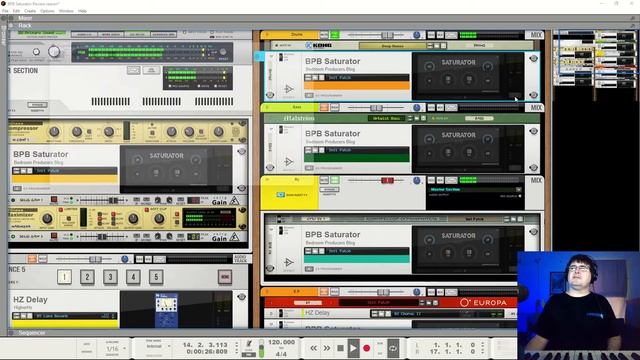Open the Master Section output dropdown
The height and width of the screenshot is (360, 640).
518,190
